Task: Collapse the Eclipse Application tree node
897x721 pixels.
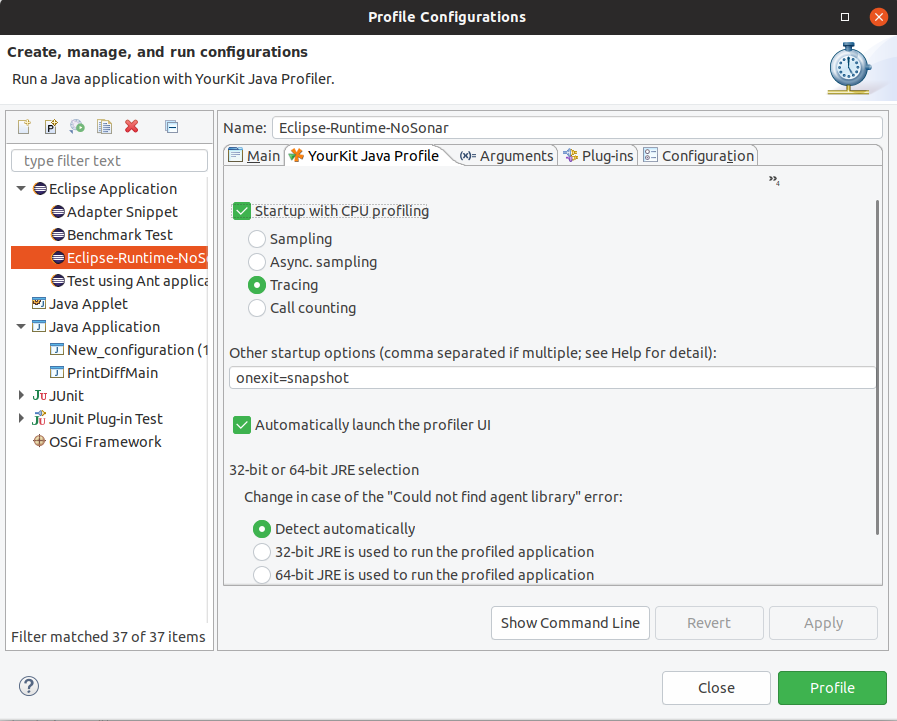Action: pos(21,188)
